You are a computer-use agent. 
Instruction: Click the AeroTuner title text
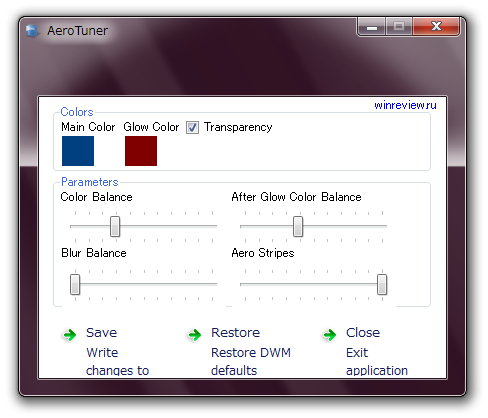pos(77,31)
